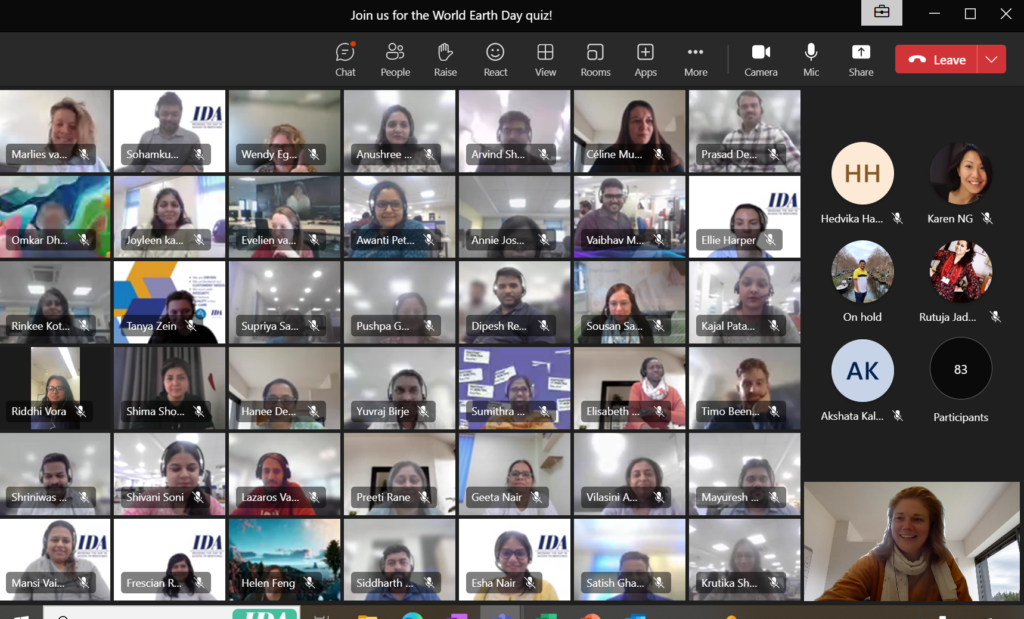
Task: Open the React emoji options
Action: click(x=495, y=59)
